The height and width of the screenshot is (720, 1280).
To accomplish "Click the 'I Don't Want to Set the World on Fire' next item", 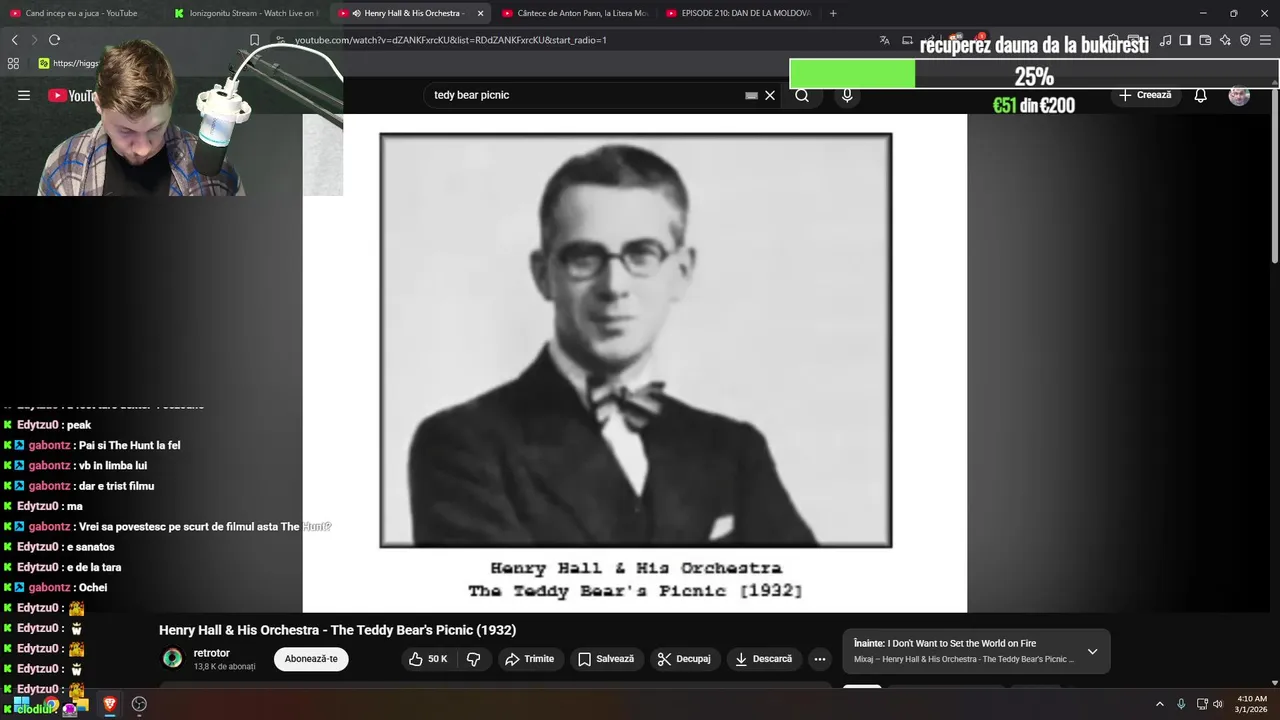I will tap(962, 643).
